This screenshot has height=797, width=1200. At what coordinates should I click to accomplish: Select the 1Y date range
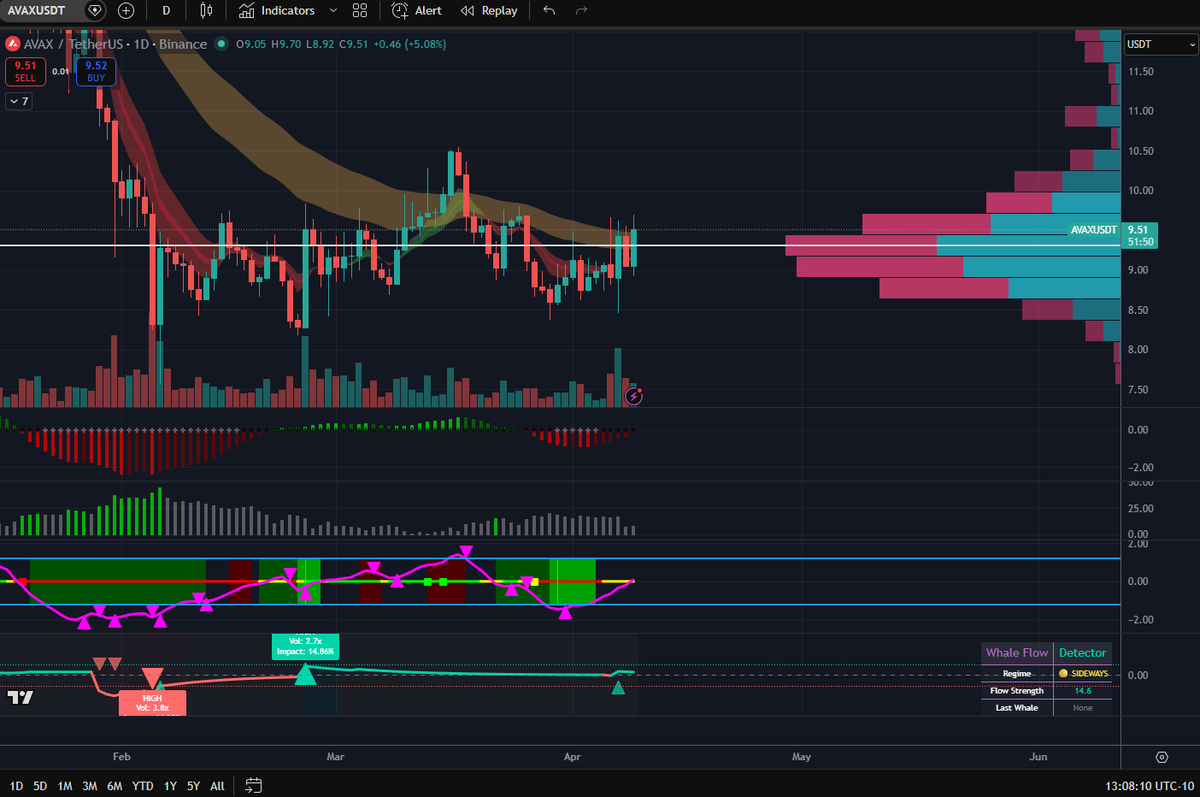click(170, 786)
